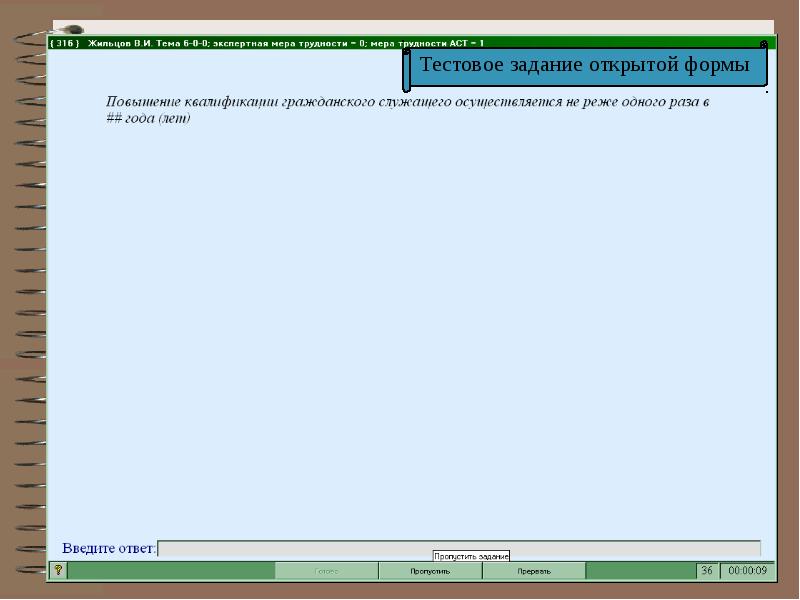Click the Пропустить задание tooltip
Viewport: 800px width, 600px height.
(x=471, y=556)
